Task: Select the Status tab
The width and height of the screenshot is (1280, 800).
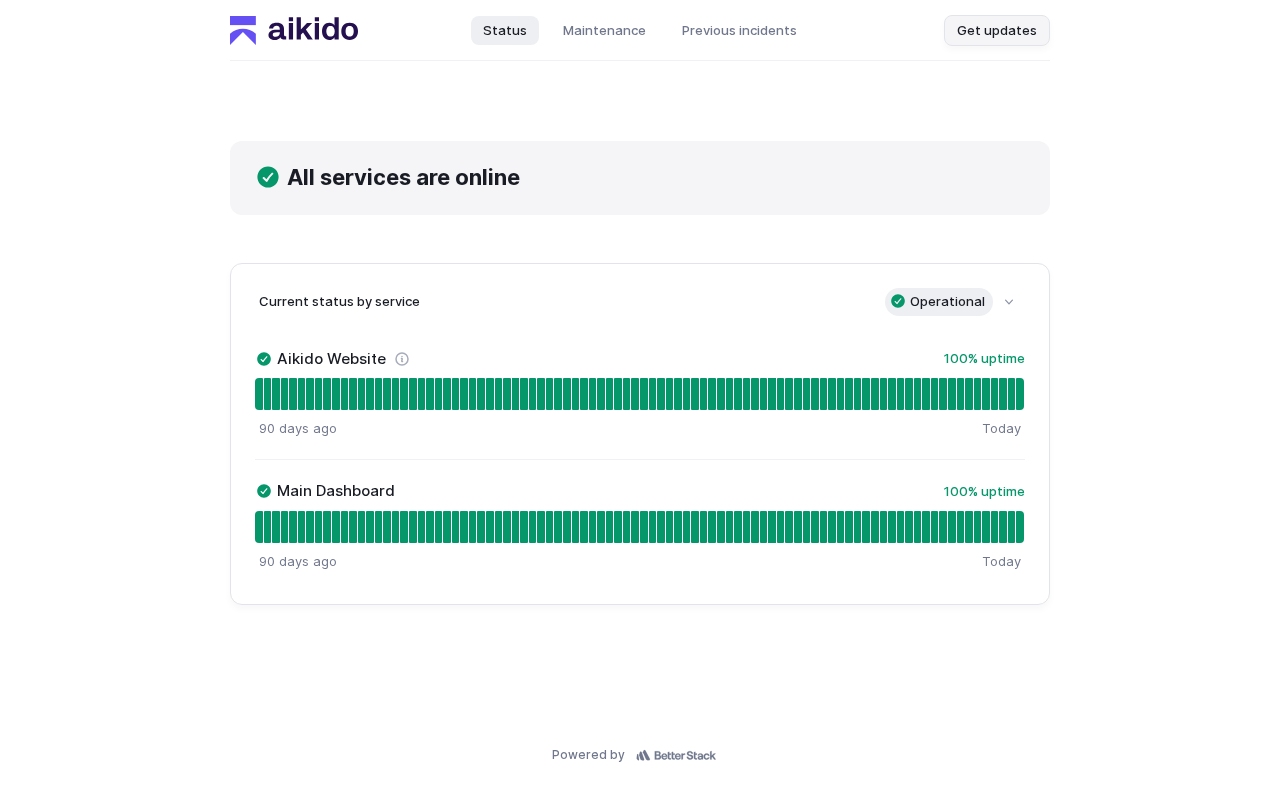Action: tap(505, 30)
